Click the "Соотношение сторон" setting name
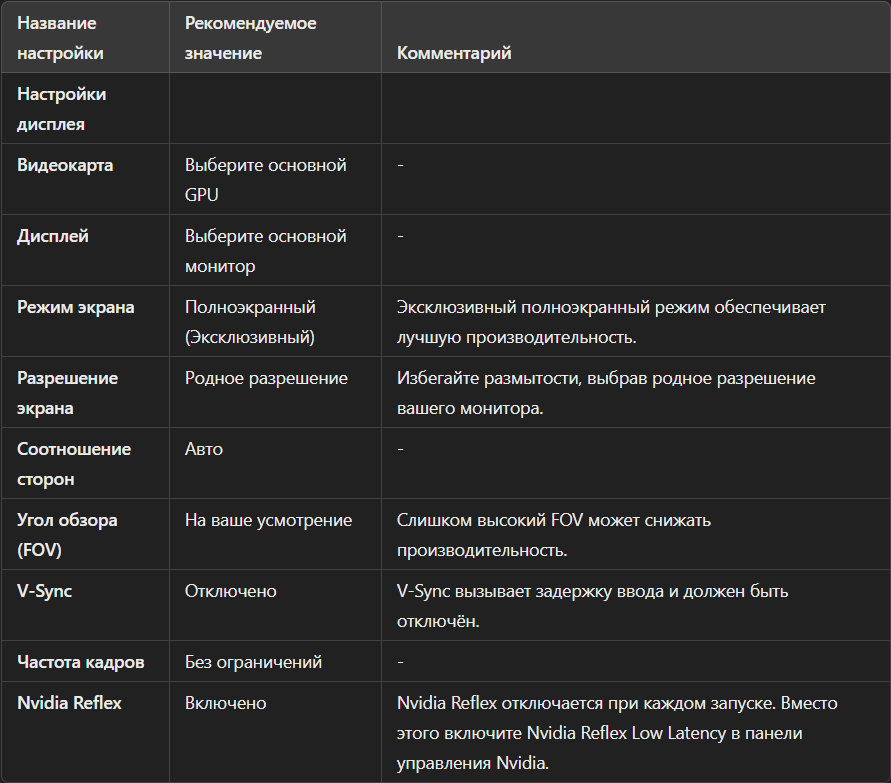This screenshot has width=891, height=783. pyautogui.click(x=74, y=464)
